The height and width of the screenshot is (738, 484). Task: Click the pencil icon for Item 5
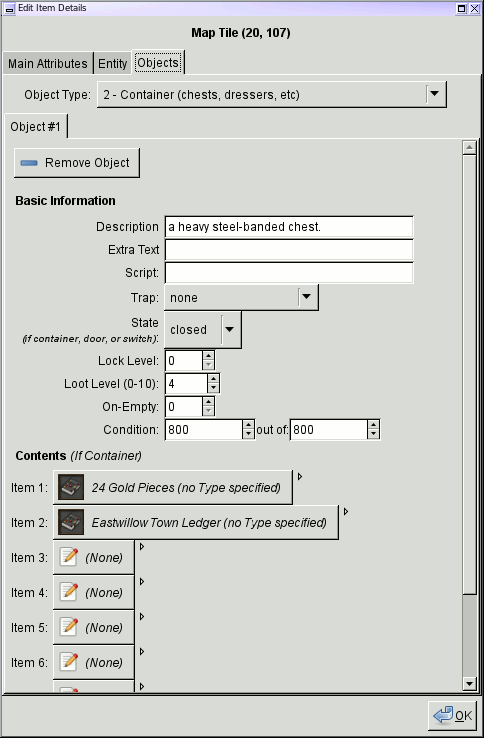(69, 626)
